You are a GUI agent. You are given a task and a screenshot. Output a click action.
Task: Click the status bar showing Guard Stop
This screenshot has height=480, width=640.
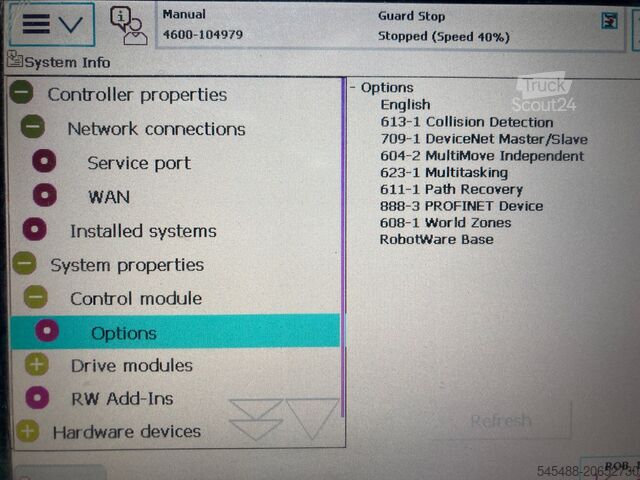tap(390, 26)
